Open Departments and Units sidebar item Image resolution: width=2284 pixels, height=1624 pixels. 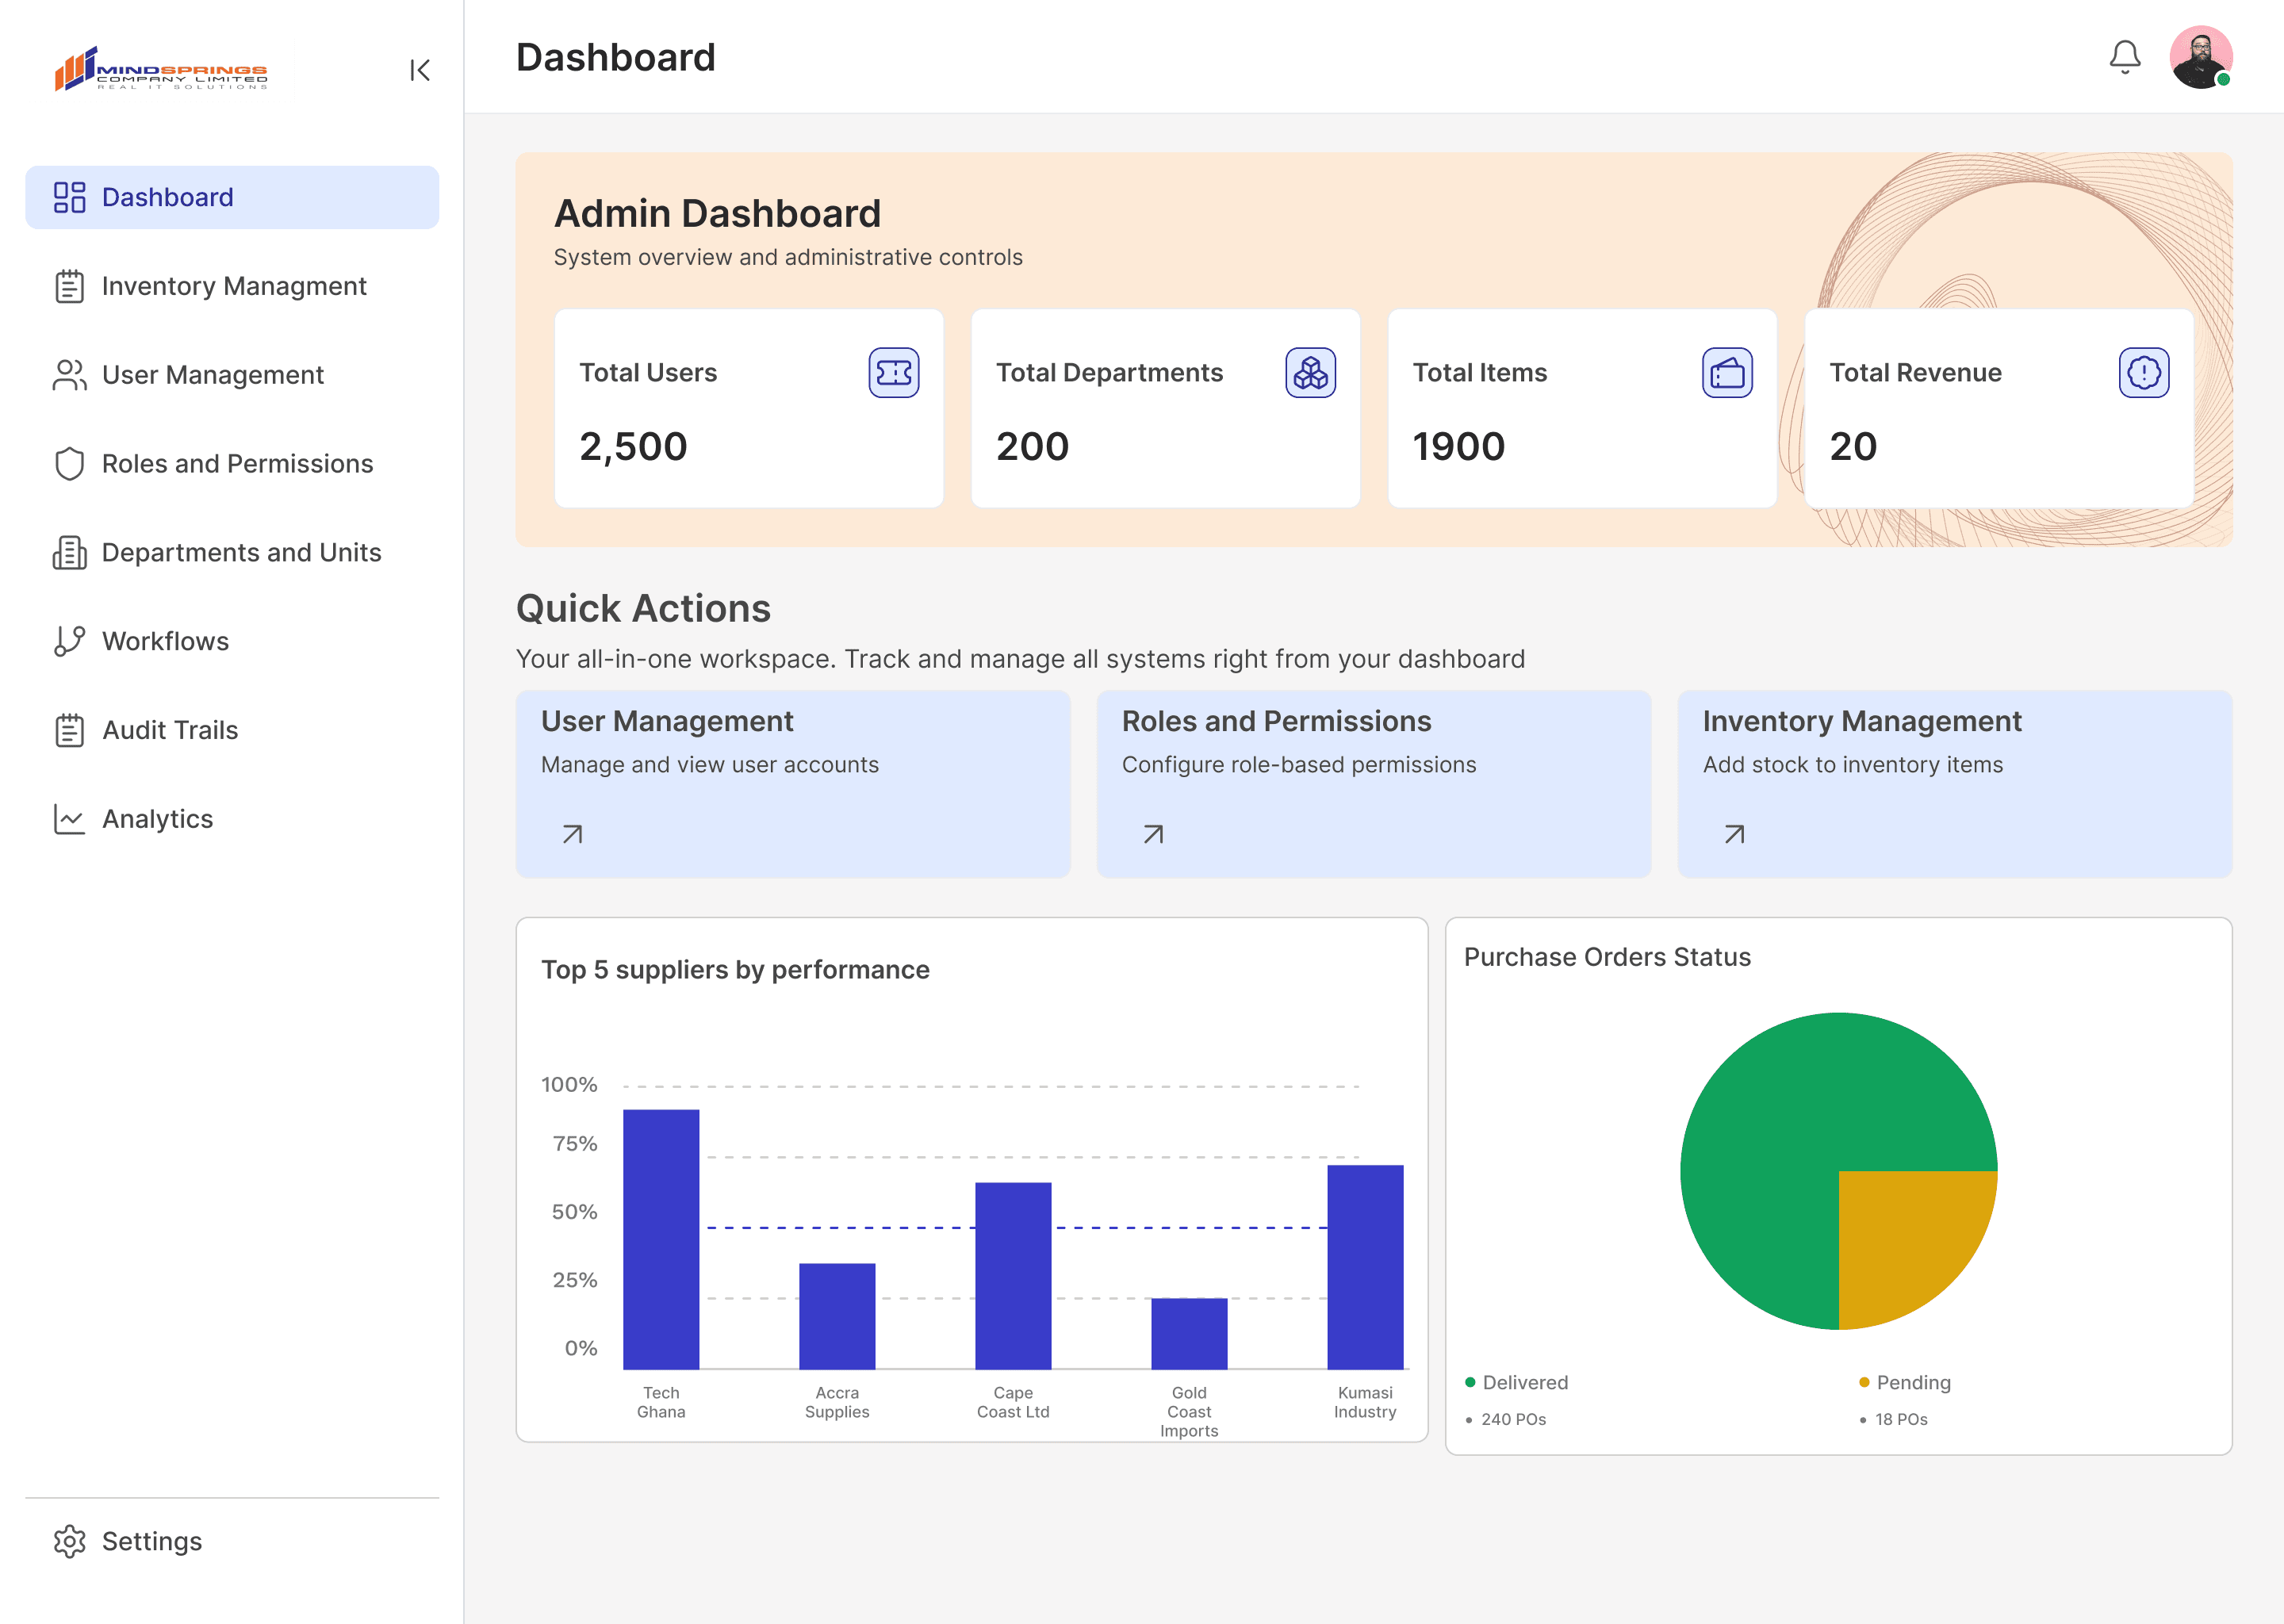[x=232, y=552]
